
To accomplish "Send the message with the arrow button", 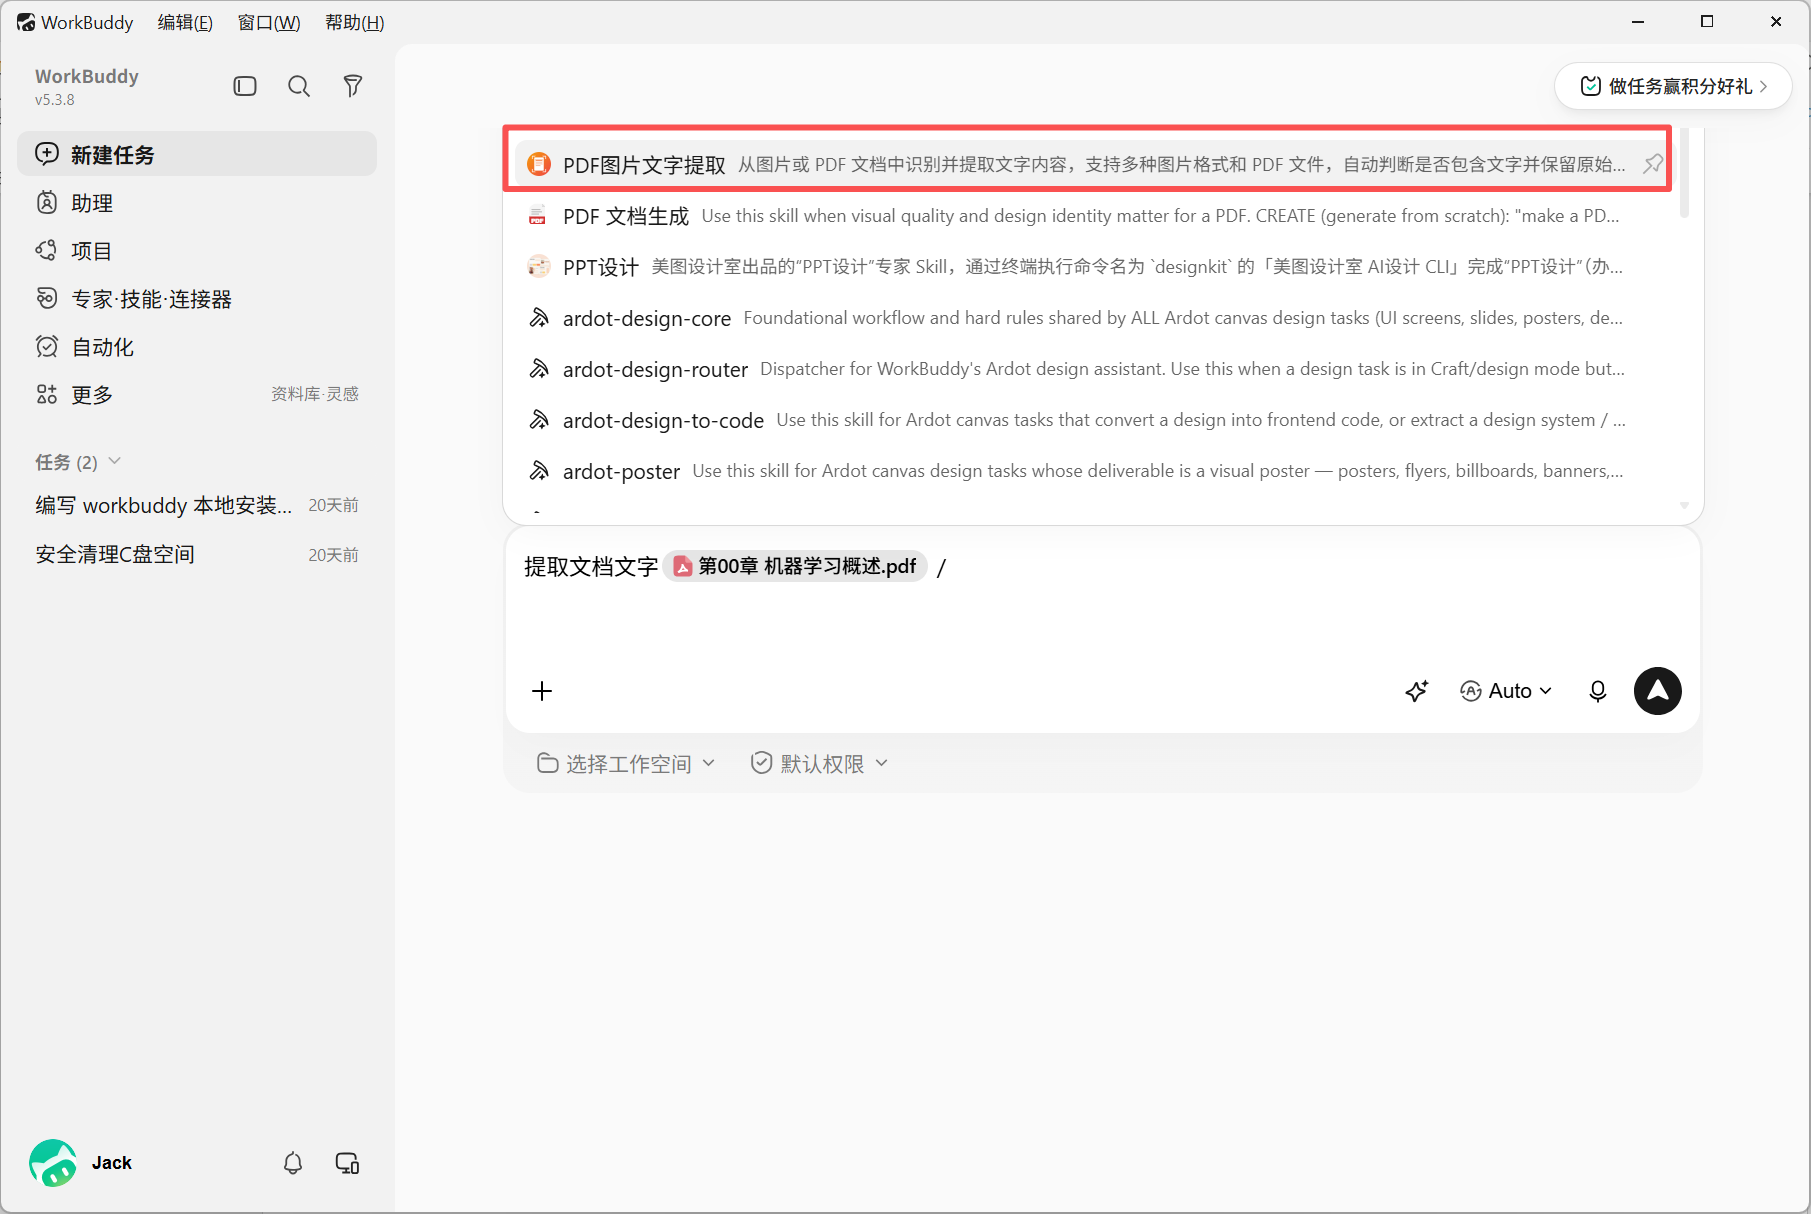I will pos(1658,691).
